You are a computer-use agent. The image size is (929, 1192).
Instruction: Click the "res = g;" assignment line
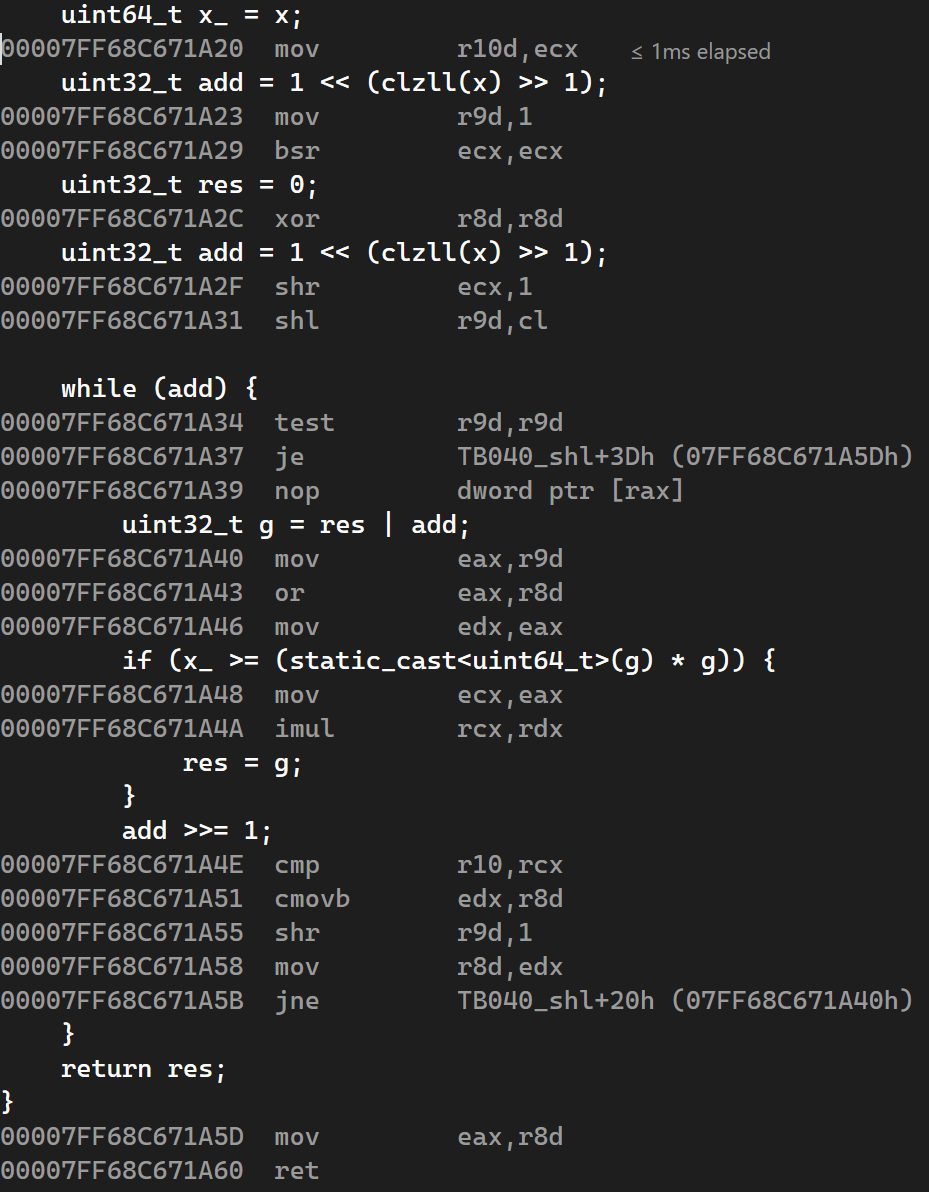(242, 764)
